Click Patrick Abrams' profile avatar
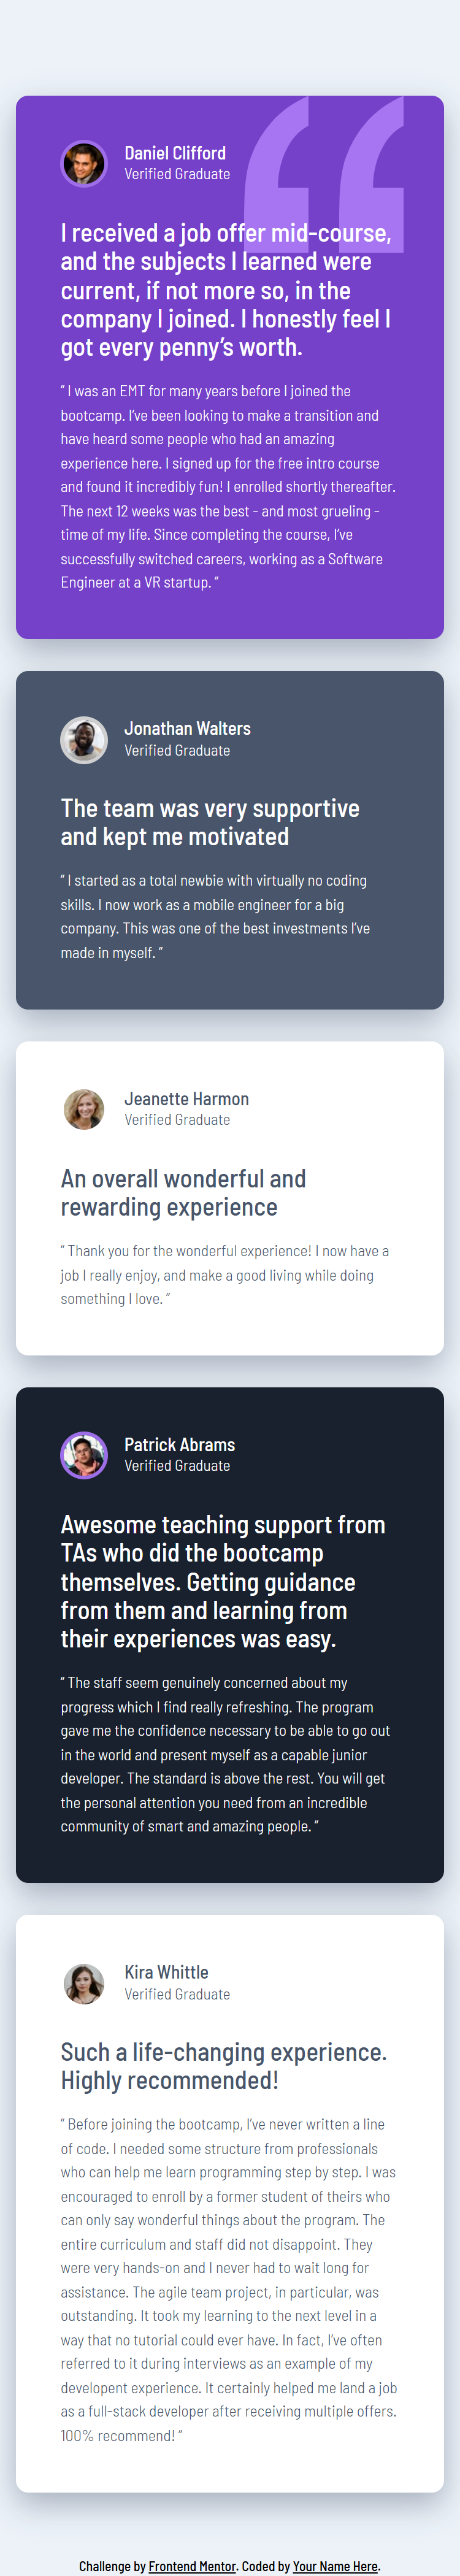The image size is (460, 2576). coord(84,1455)
